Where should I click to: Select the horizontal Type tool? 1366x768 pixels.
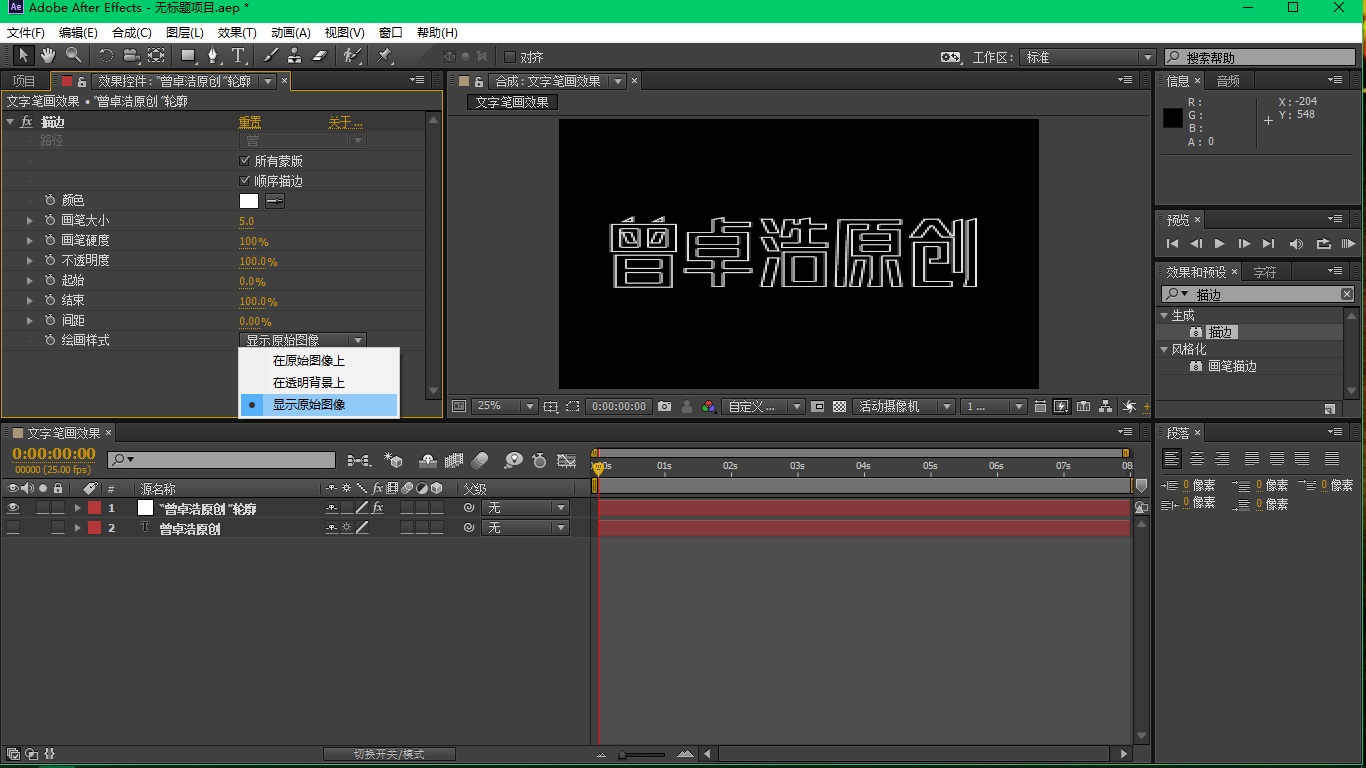(x=238, y=56)
